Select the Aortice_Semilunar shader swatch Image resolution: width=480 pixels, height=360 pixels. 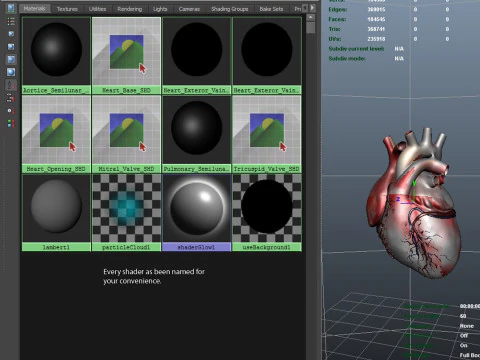(x=56, y=55)
